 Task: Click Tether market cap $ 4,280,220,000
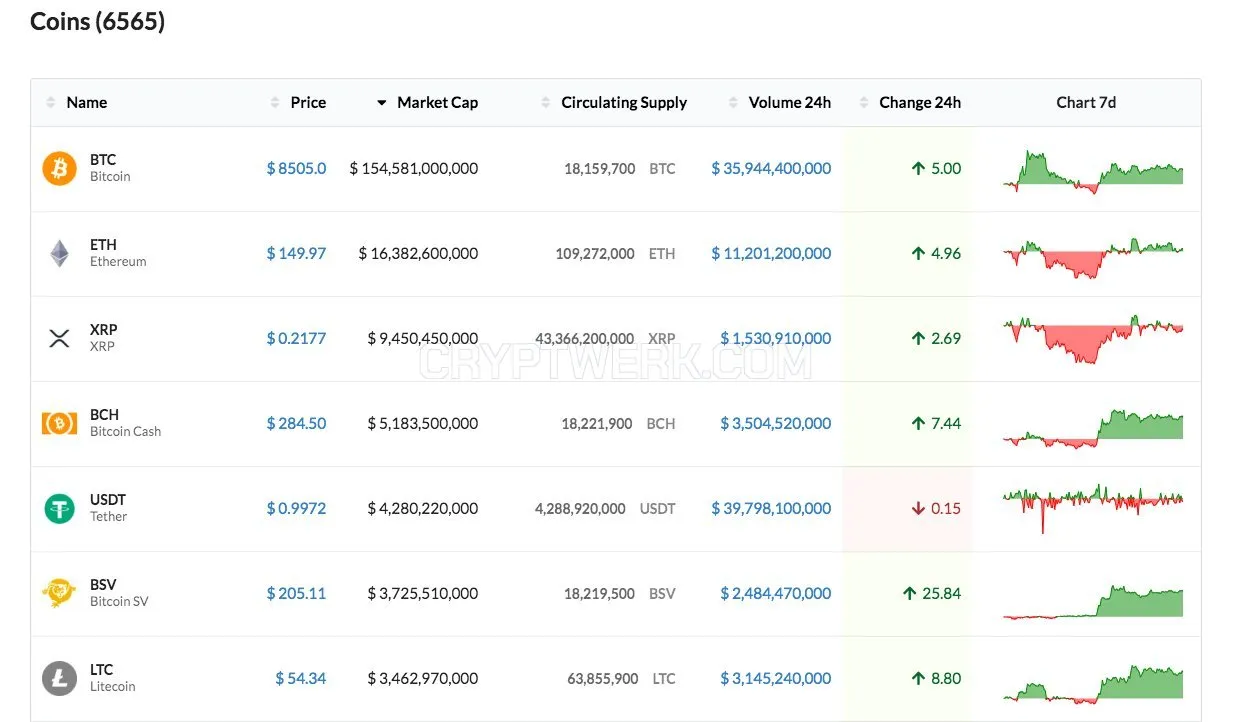pyautogui.click(x=423, y=508)
